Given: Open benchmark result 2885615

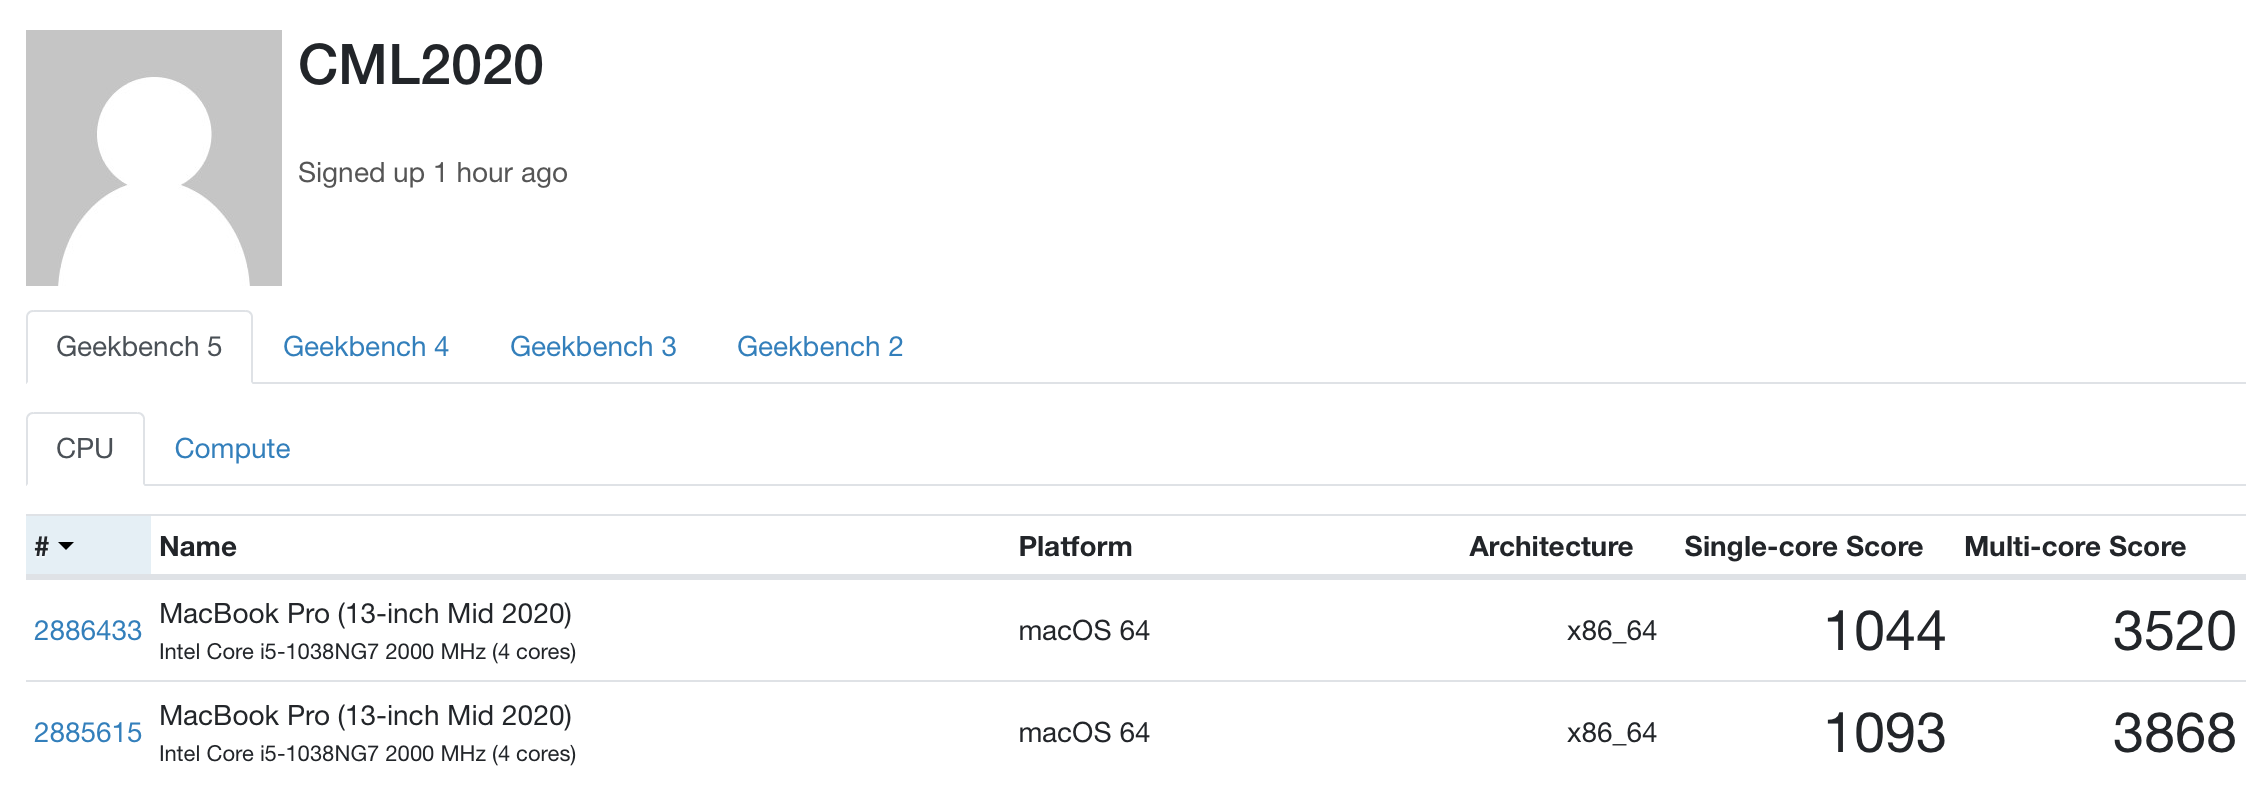Looking at the screenshot, I should 88,733.
